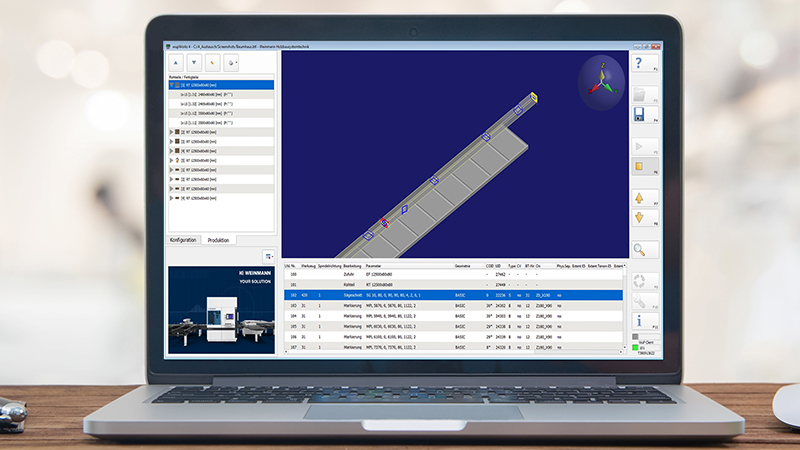Click the Weinmann Your Solution banner
The width and height of the screenshot is (800, 450).
(x=220, y=310)
